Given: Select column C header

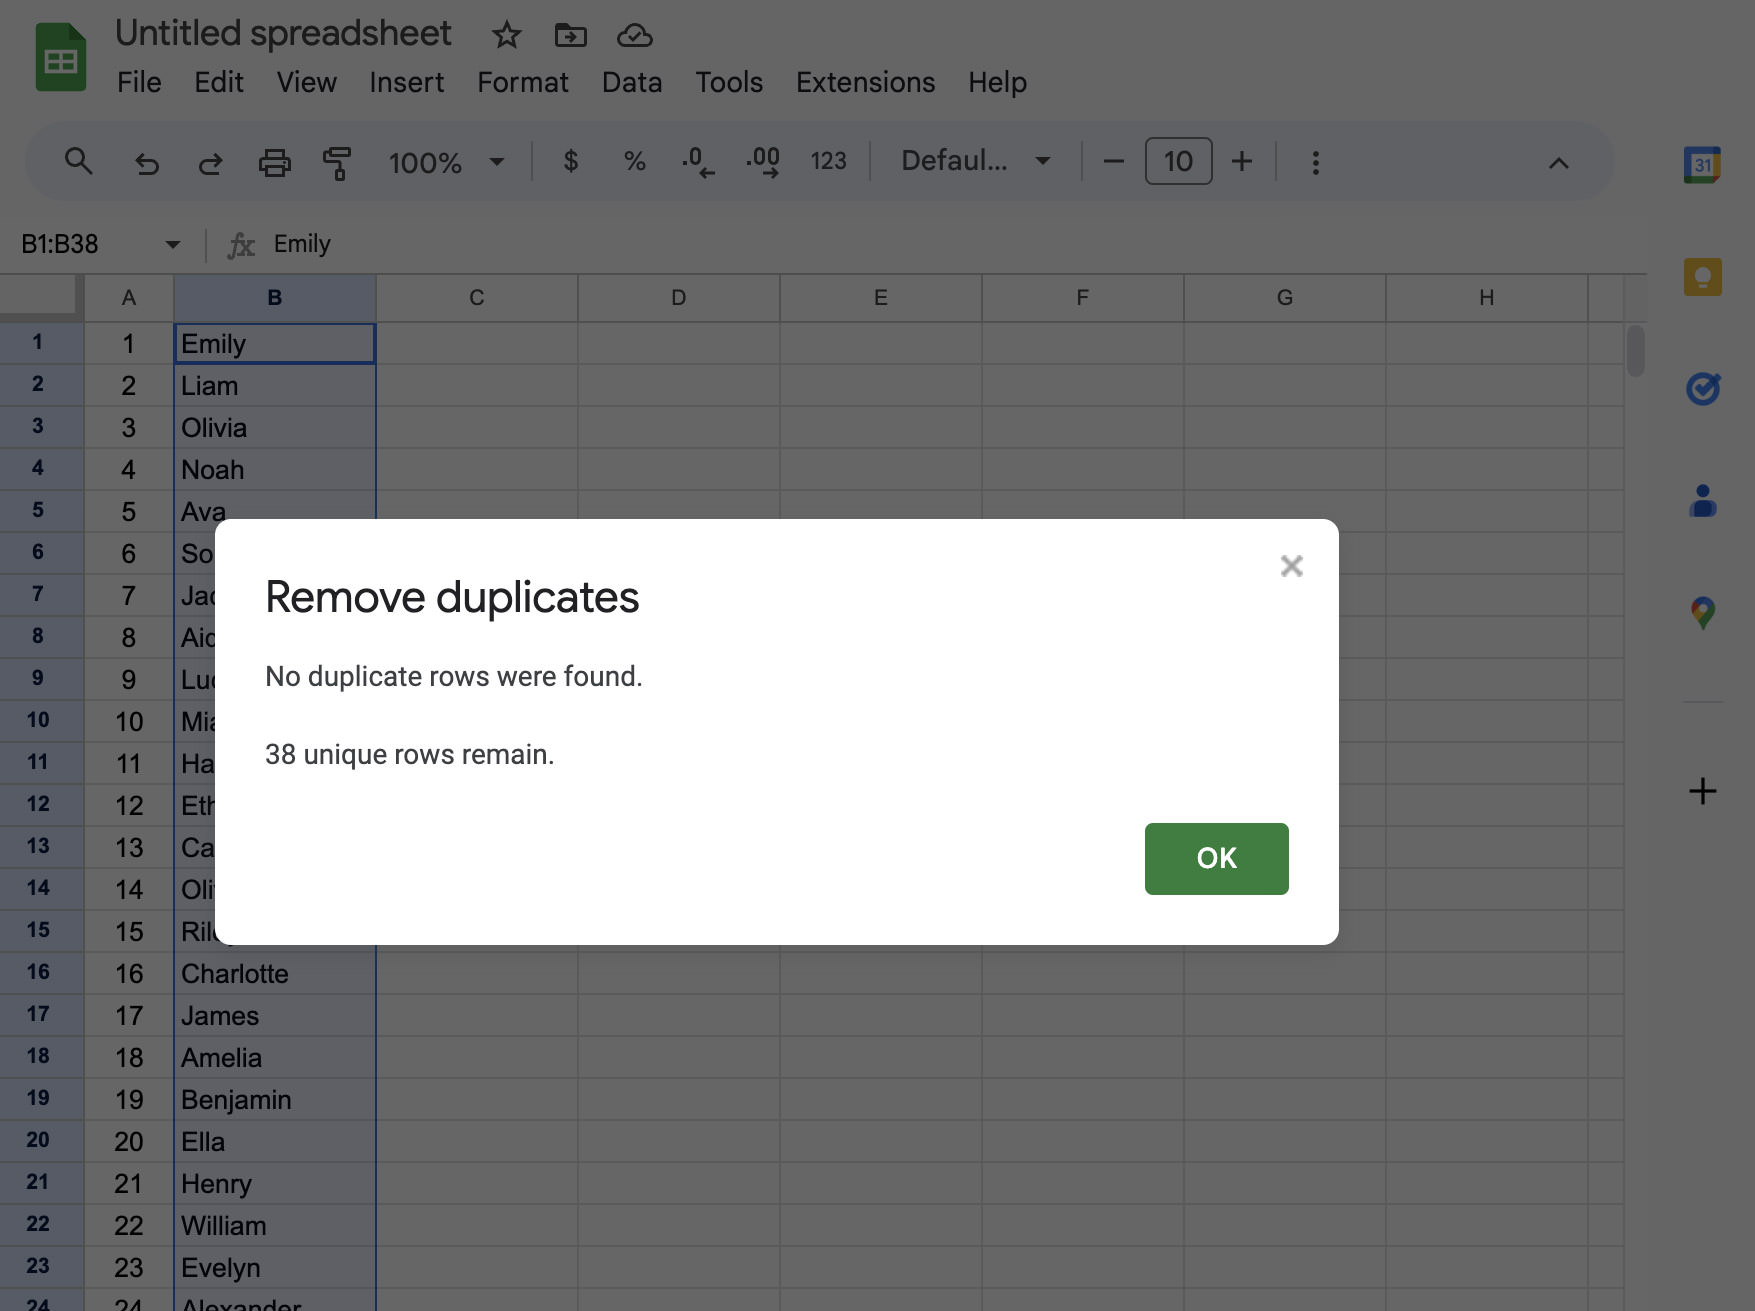Looking at the screenshot, I should (x=477, y=298).
